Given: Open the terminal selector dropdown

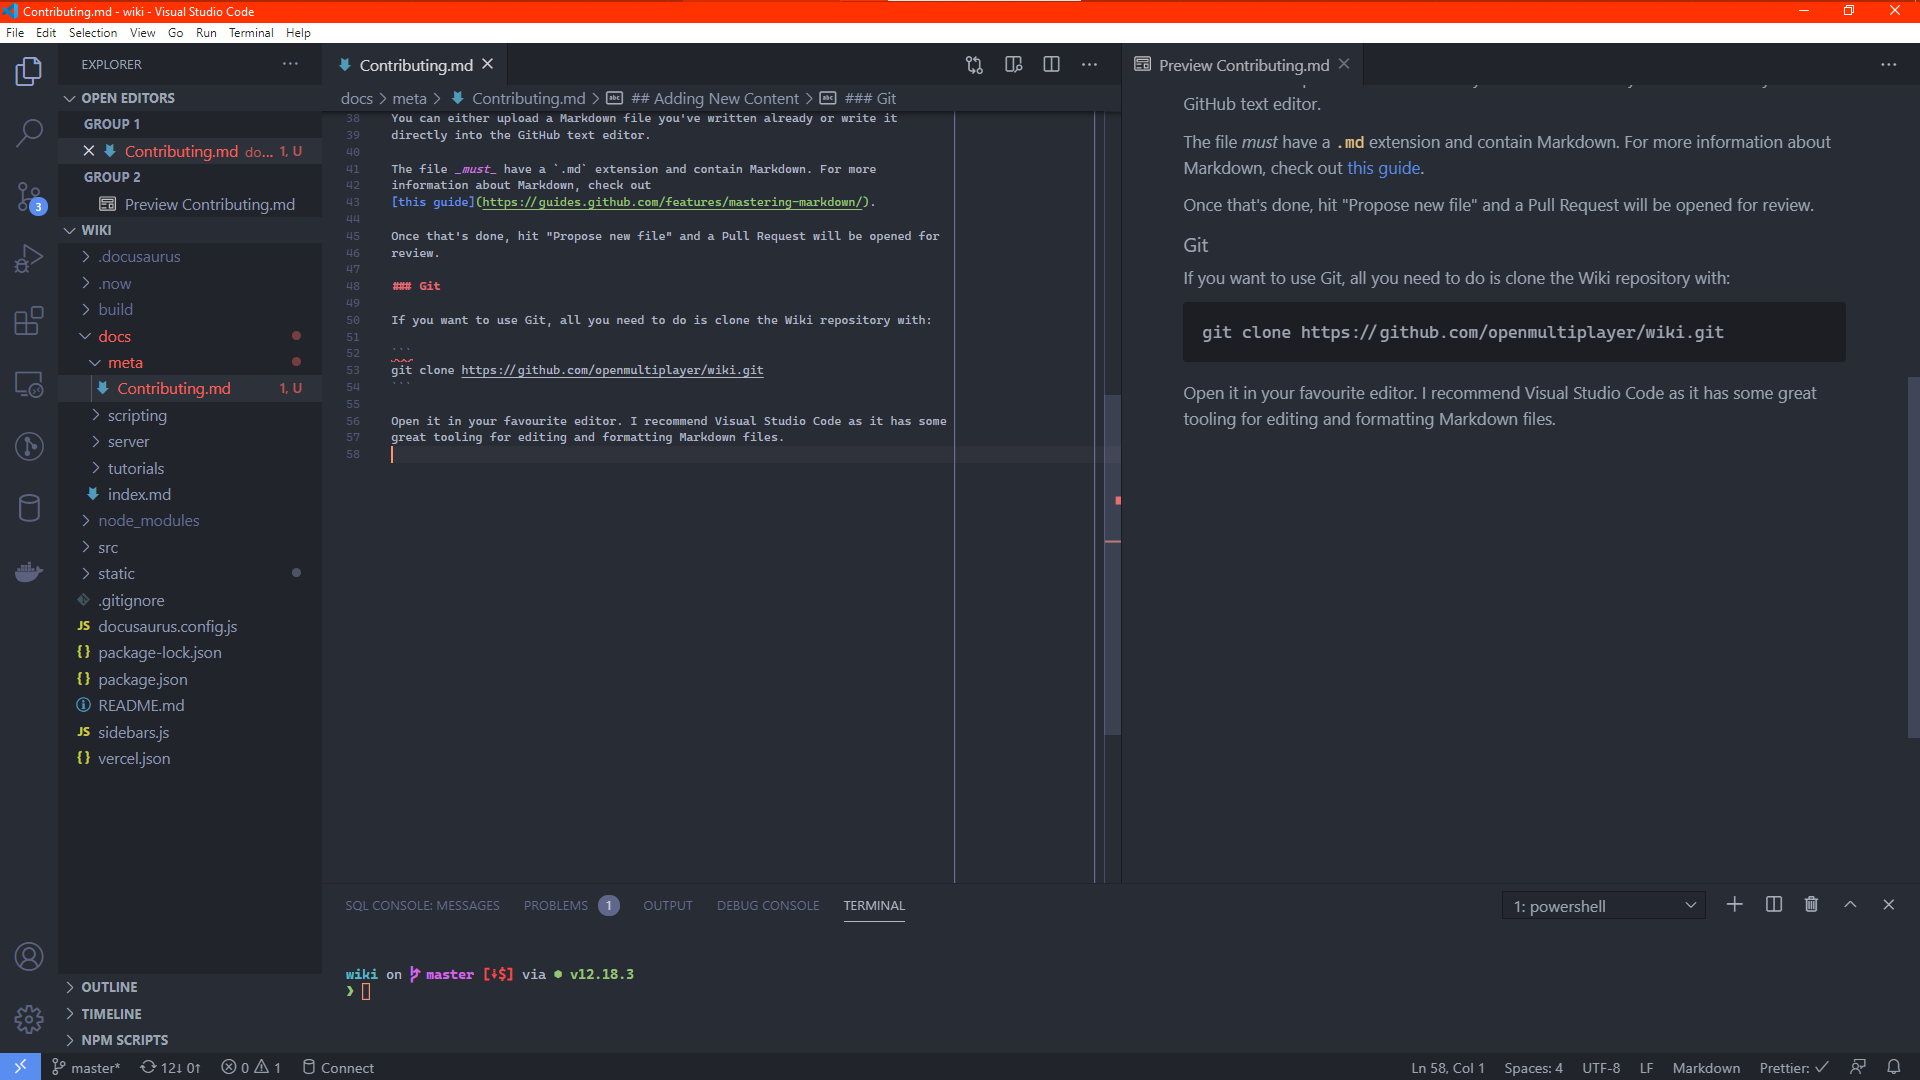Looking at the screenshot, I should click(x=1603, y=906).
